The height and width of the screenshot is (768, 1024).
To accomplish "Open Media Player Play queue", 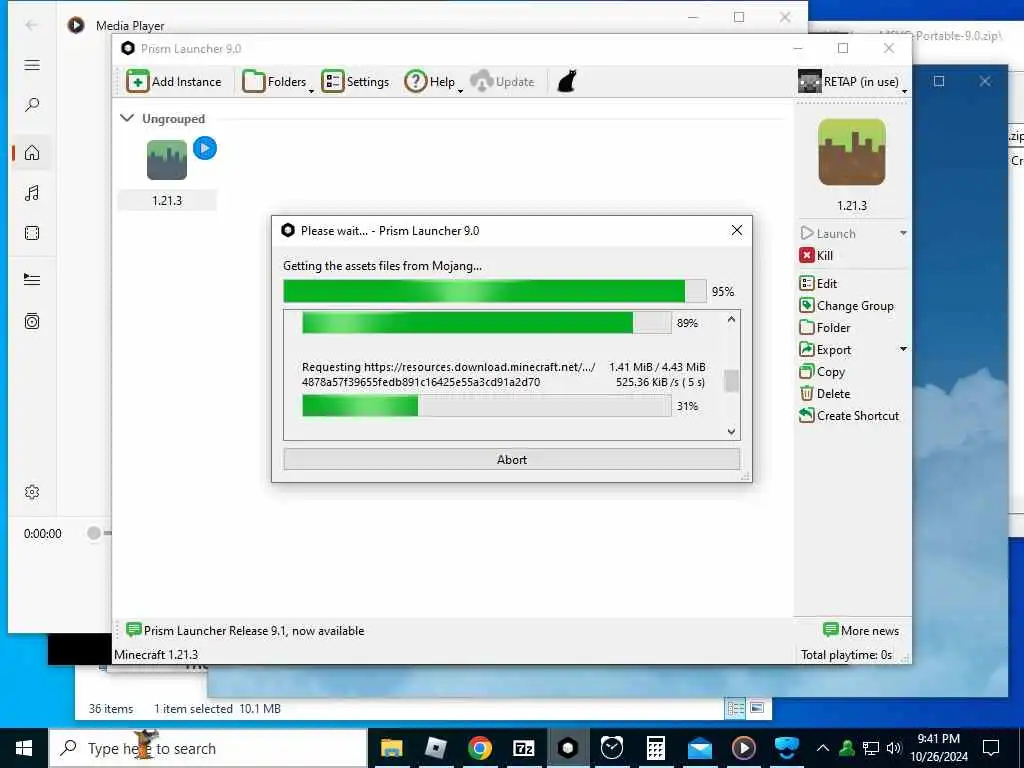I will tap(32, 280).
